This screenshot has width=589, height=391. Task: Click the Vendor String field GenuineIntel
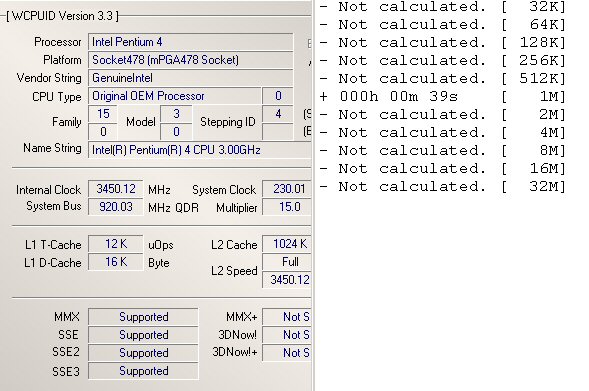click(x=190, y=78)
